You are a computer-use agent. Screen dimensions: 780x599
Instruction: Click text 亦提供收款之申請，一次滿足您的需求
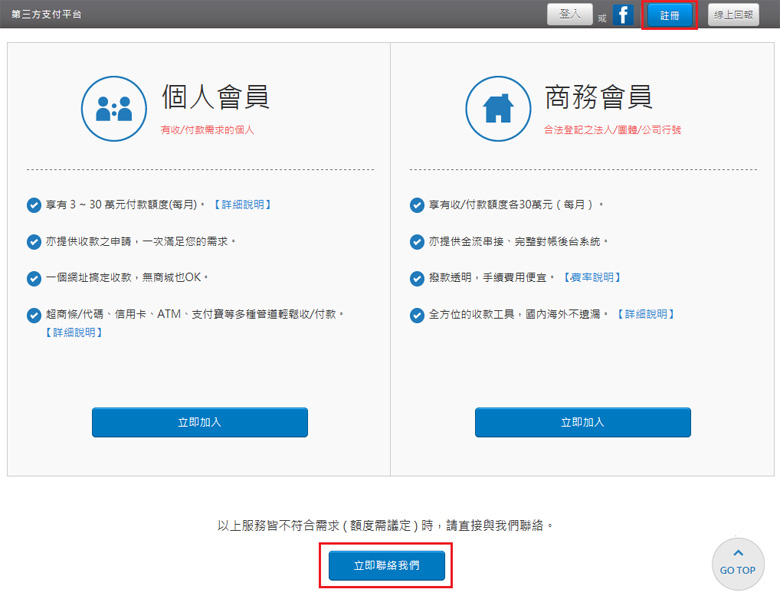coord(140,241)
